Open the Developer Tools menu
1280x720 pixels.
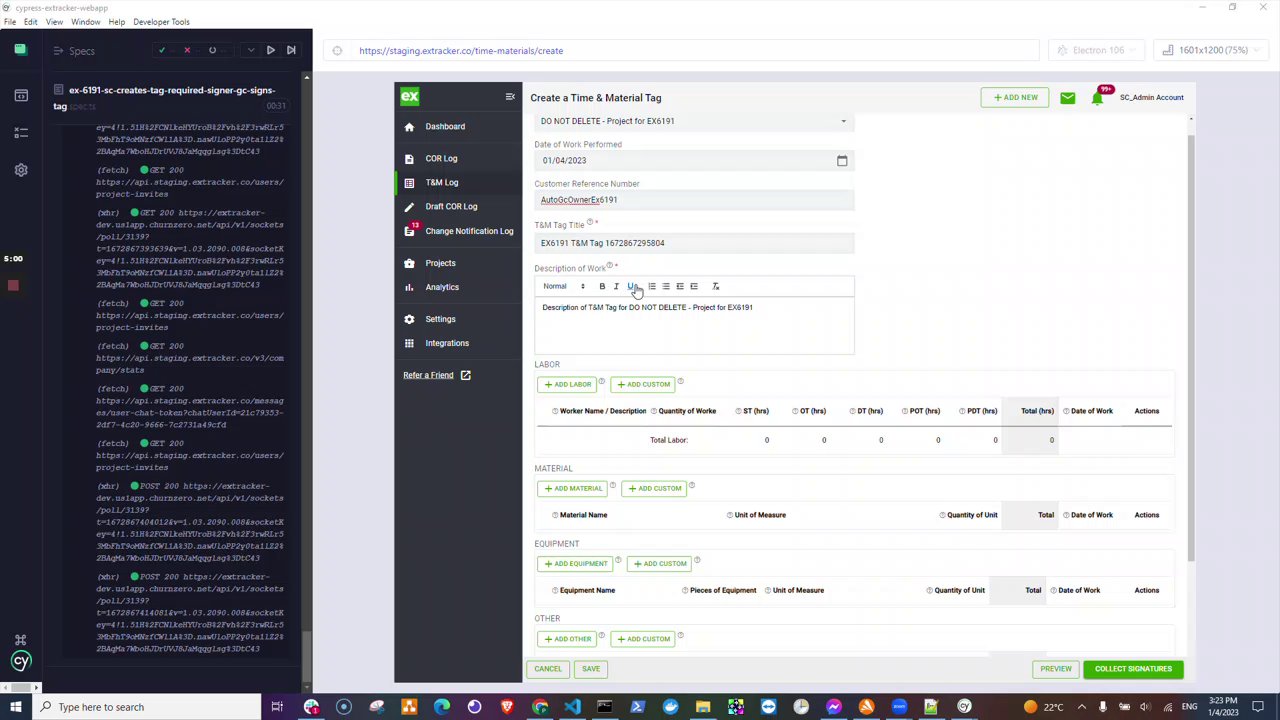click(161, 22)
